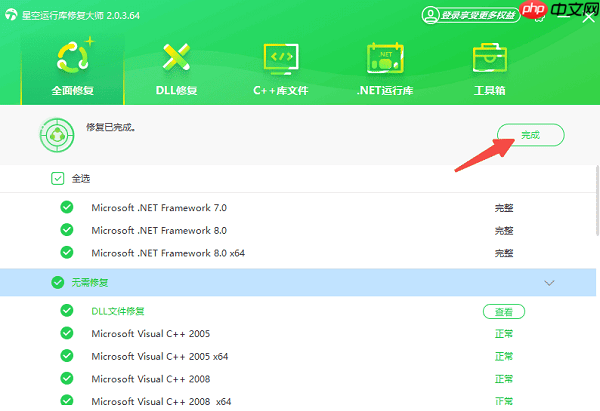The image size is (600, 411).
Task: Select the Microsoft Visual C++ 2008 x64 text
Action: (161, 401)
